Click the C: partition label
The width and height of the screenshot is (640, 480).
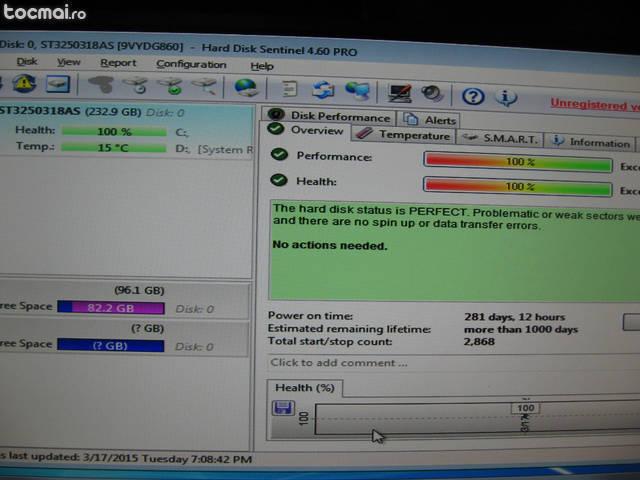click(182, 133)
